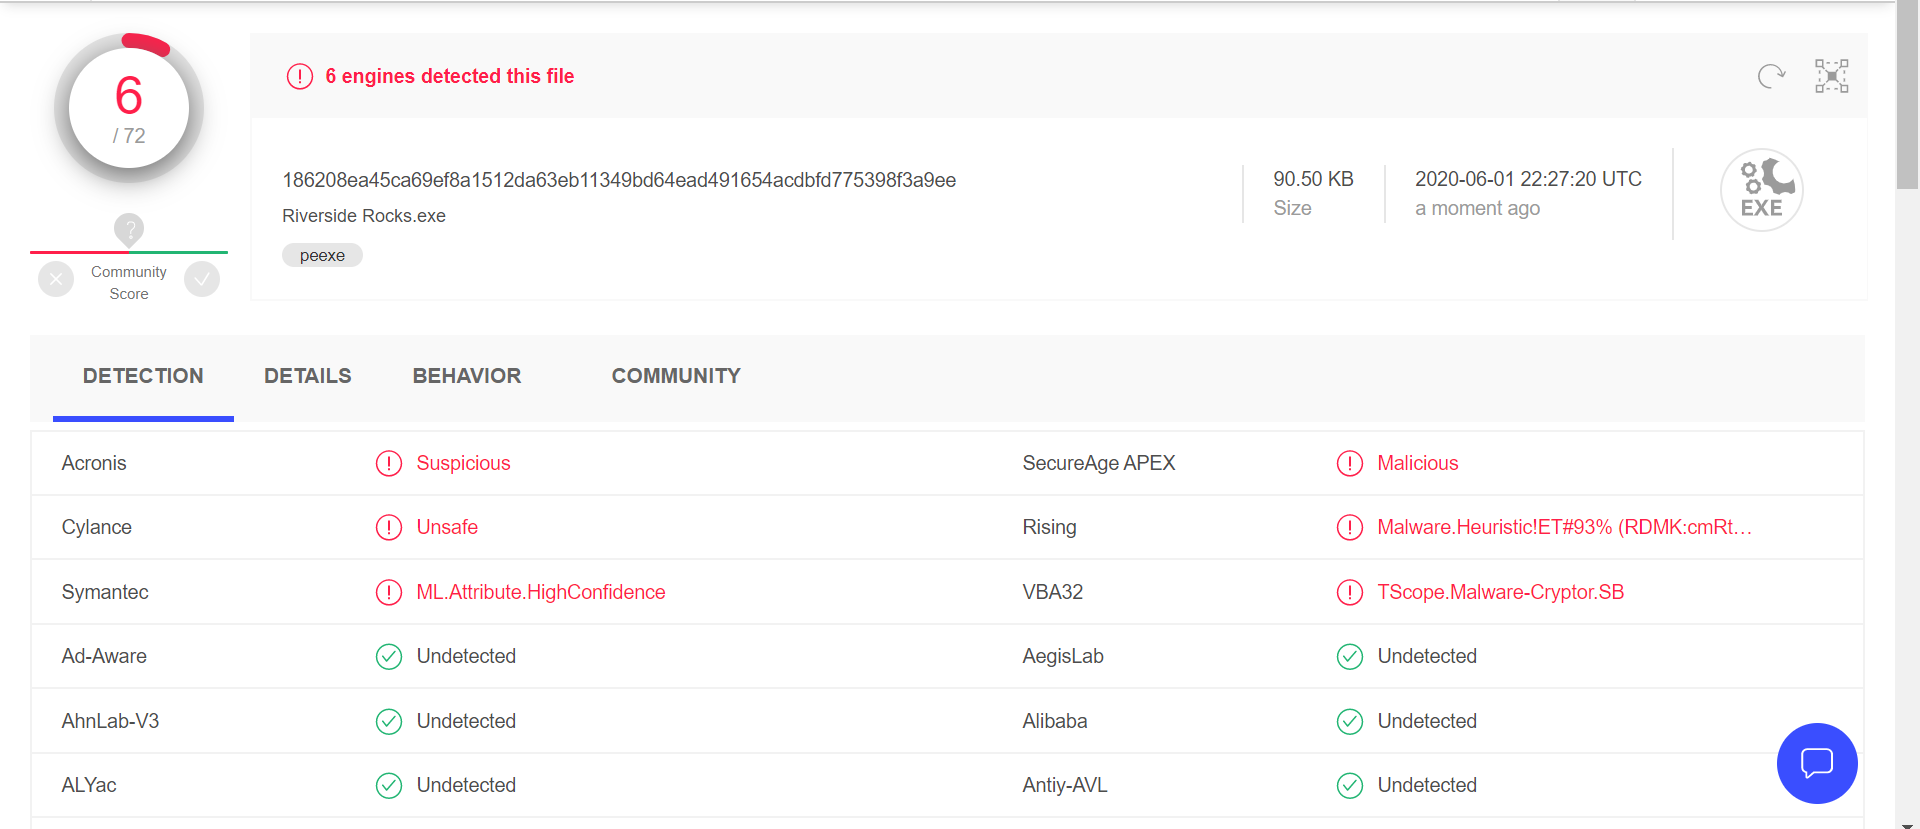Viewport: 1920px width, 829px height.
Task: Click the EXE file type icon
Action: tap(1762, 190)
